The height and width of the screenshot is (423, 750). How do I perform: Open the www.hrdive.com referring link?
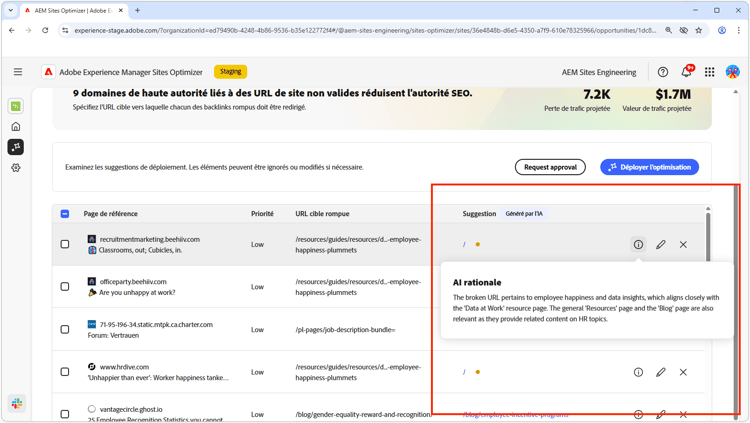(x=124, y=367)
